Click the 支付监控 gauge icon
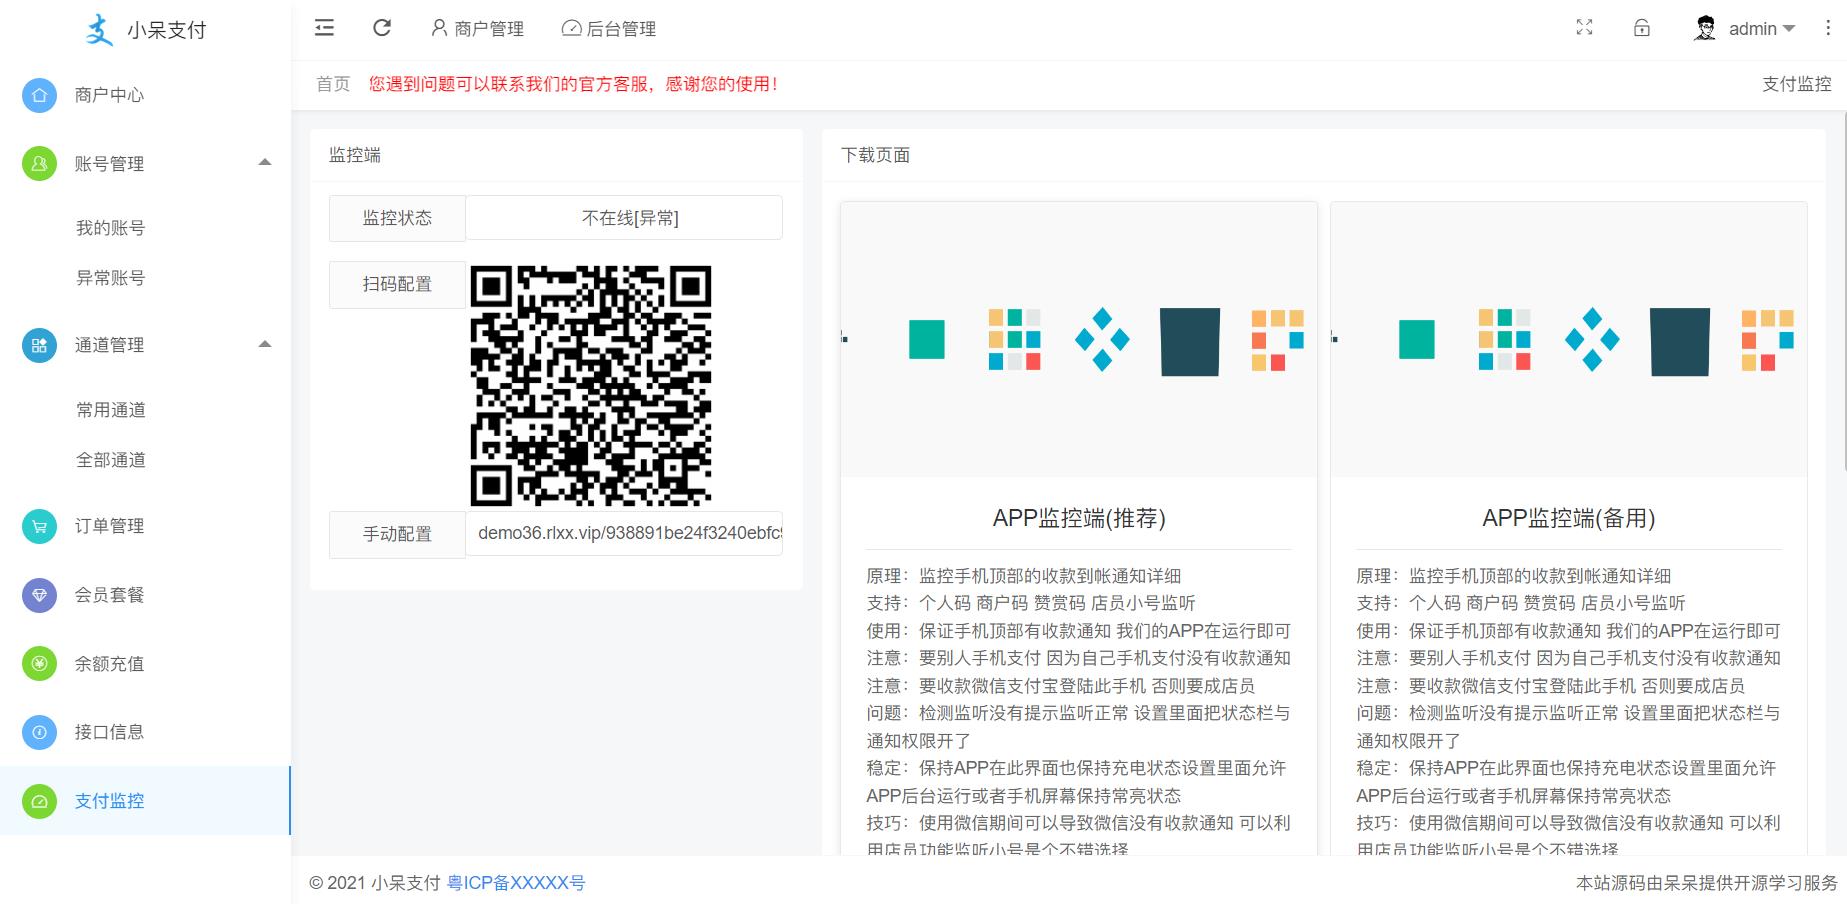Image resolution: width=1847 pixels, height=904 pixels. [39, 801]
